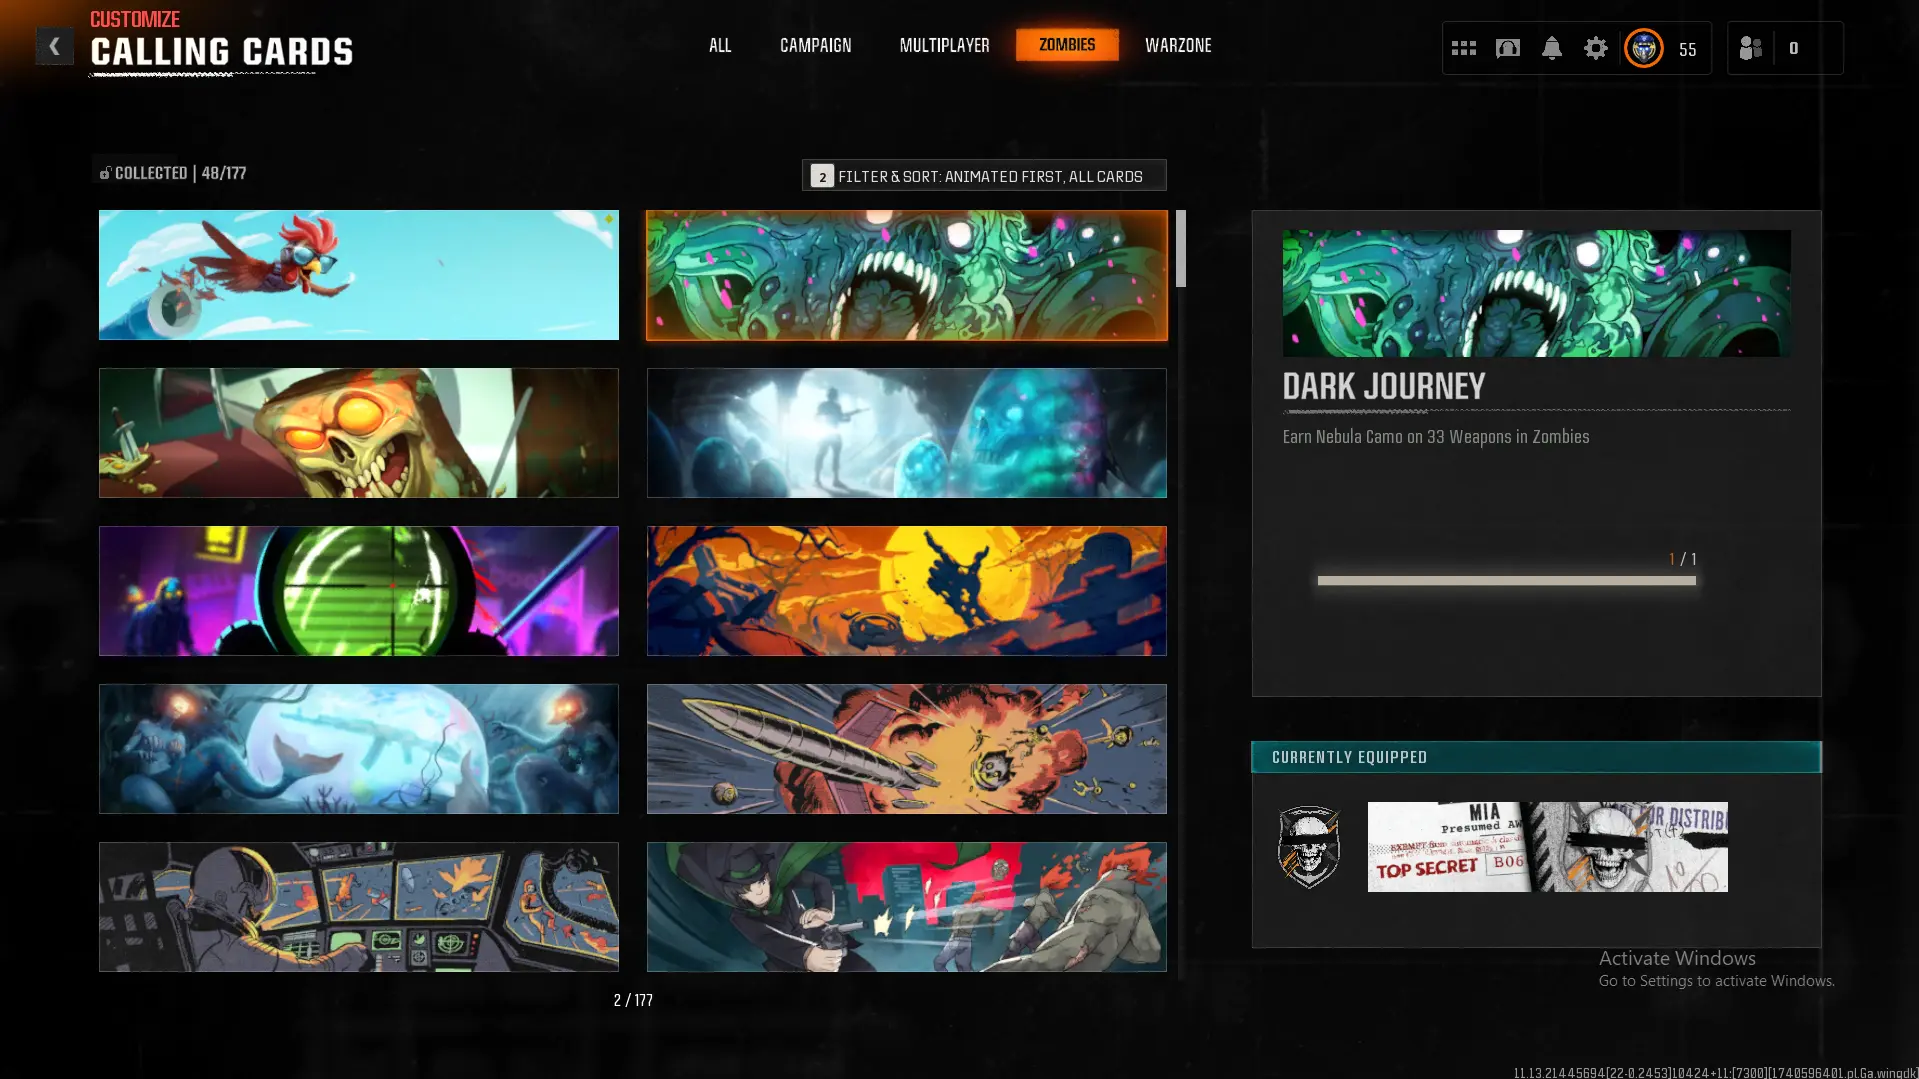
Task: Choose the green sniper scope card
Action: [x=358, y=591]
